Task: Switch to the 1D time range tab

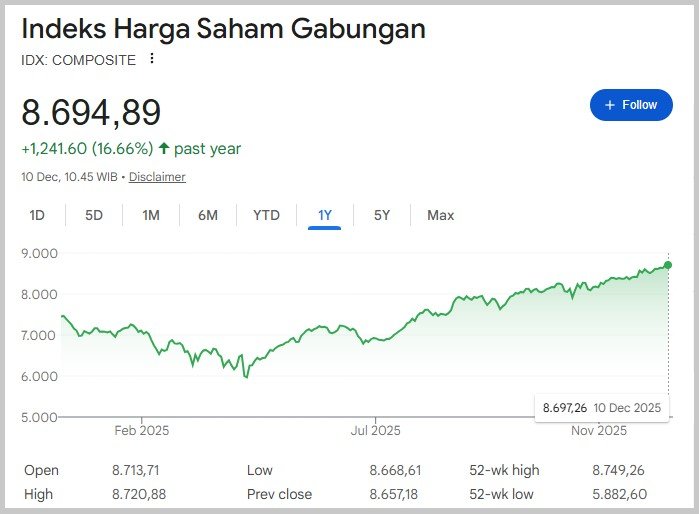Action: (x=37, y=215)
